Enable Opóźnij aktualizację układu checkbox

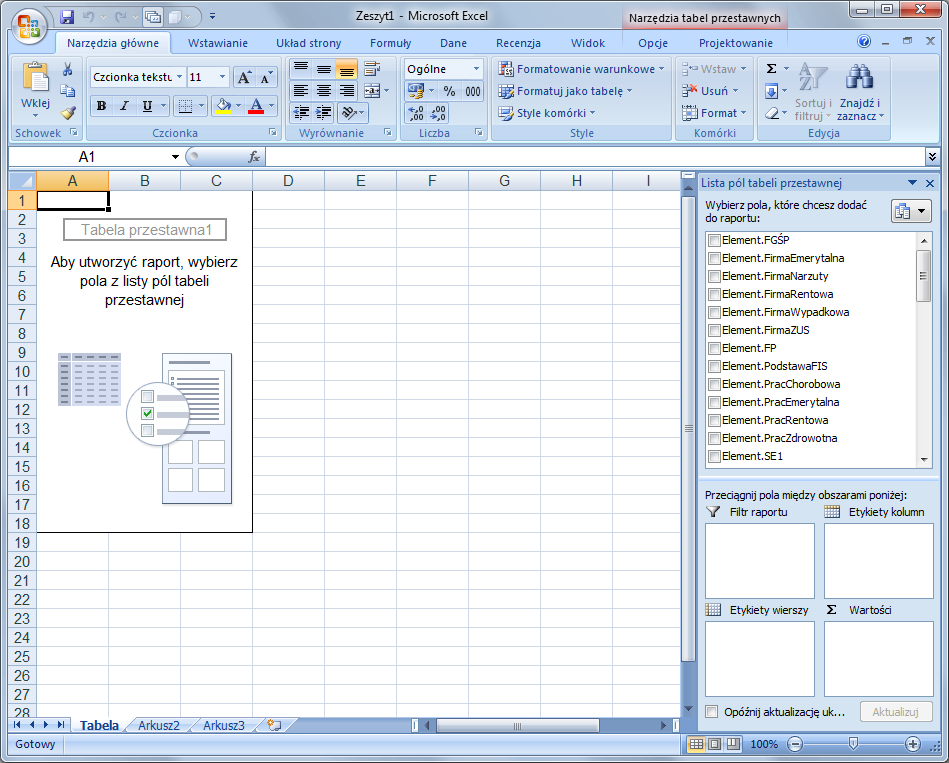coord(712,712)
